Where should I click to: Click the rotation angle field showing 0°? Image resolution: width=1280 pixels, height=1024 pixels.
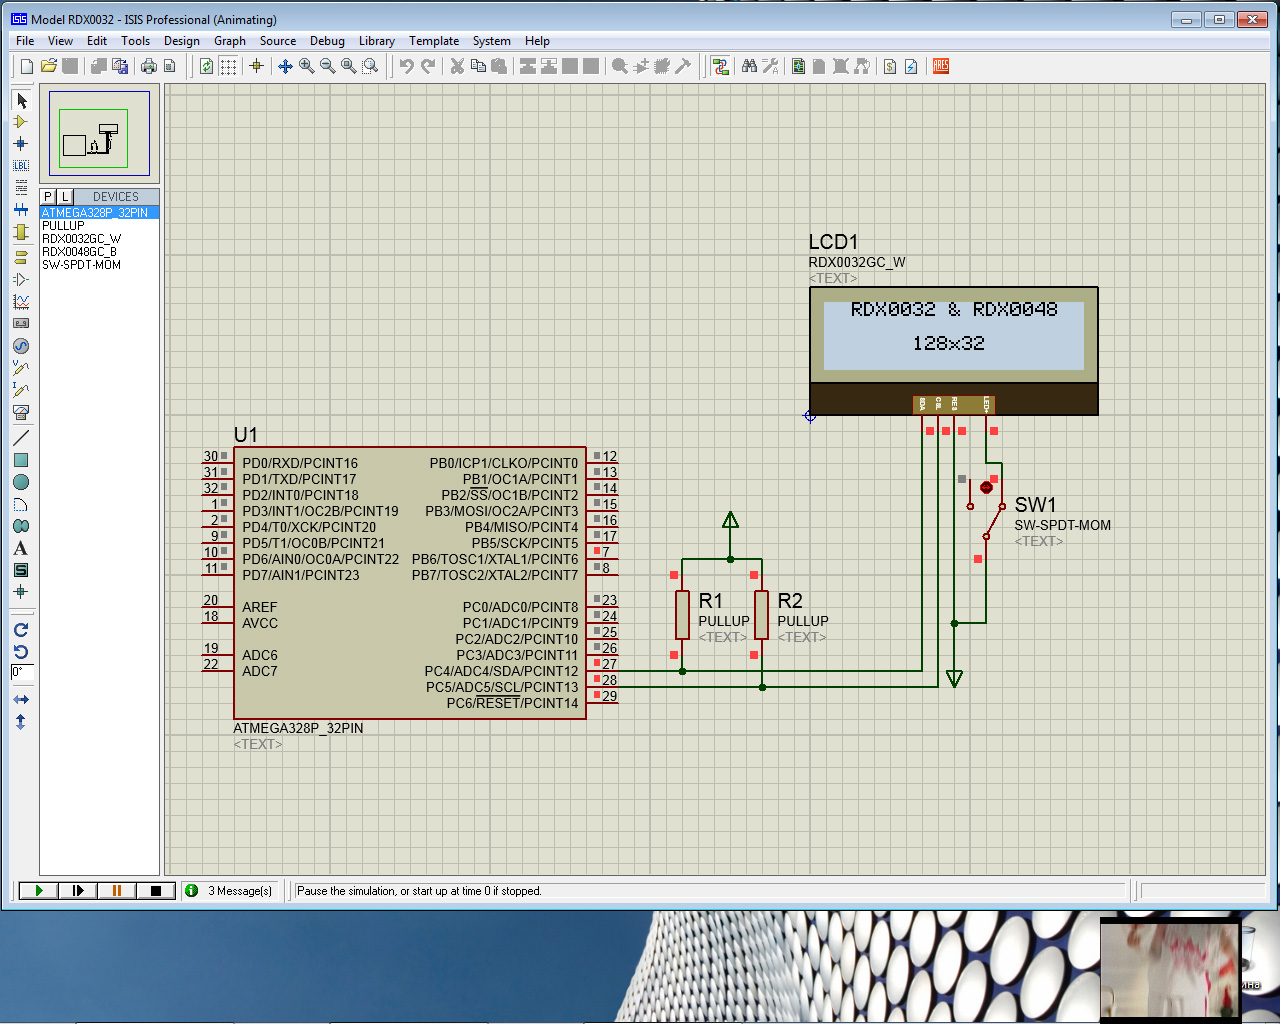point(22,672)
